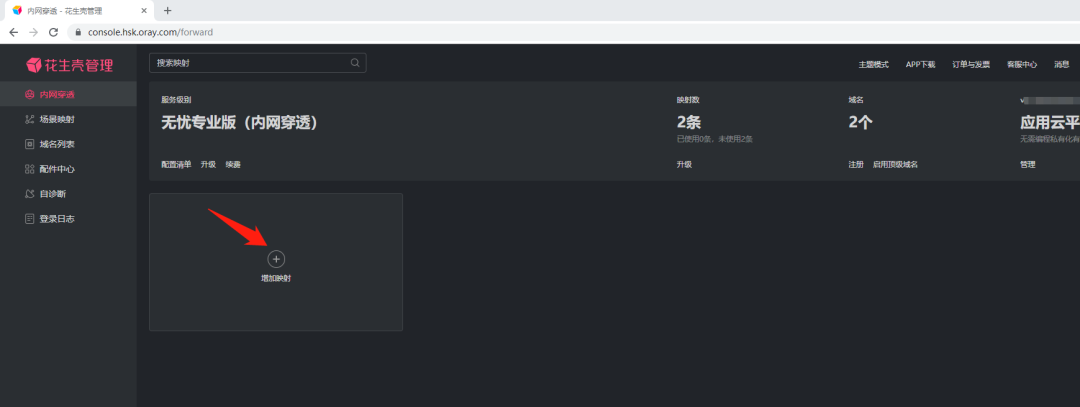This screenshot has height=407, width=1080.
Task: Click the plus icon to add mapping
Action: click(x=276, y=259)
